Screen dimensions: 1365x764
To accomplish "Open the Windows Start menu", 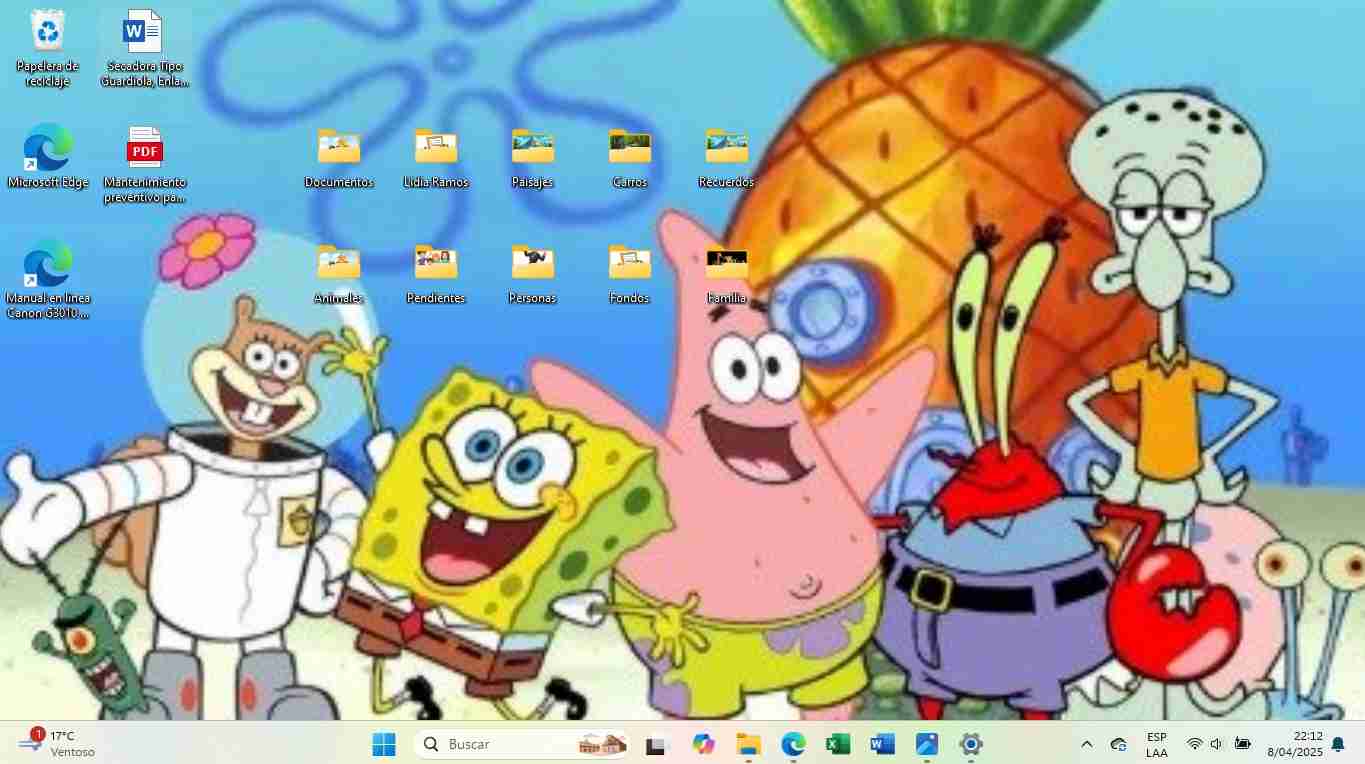I will (x=384, y=744).
